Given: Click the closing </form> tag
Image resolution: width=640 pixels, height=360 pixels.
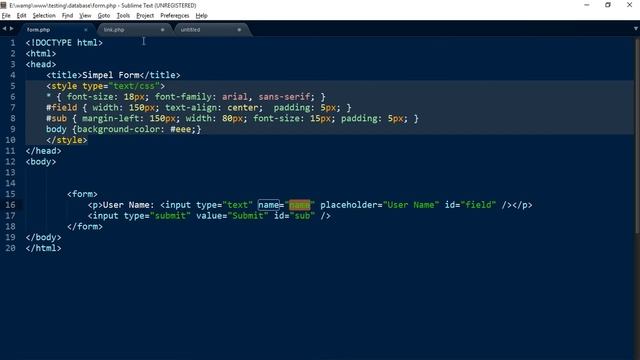Looking at the screenshot, I should pos(85,227).
